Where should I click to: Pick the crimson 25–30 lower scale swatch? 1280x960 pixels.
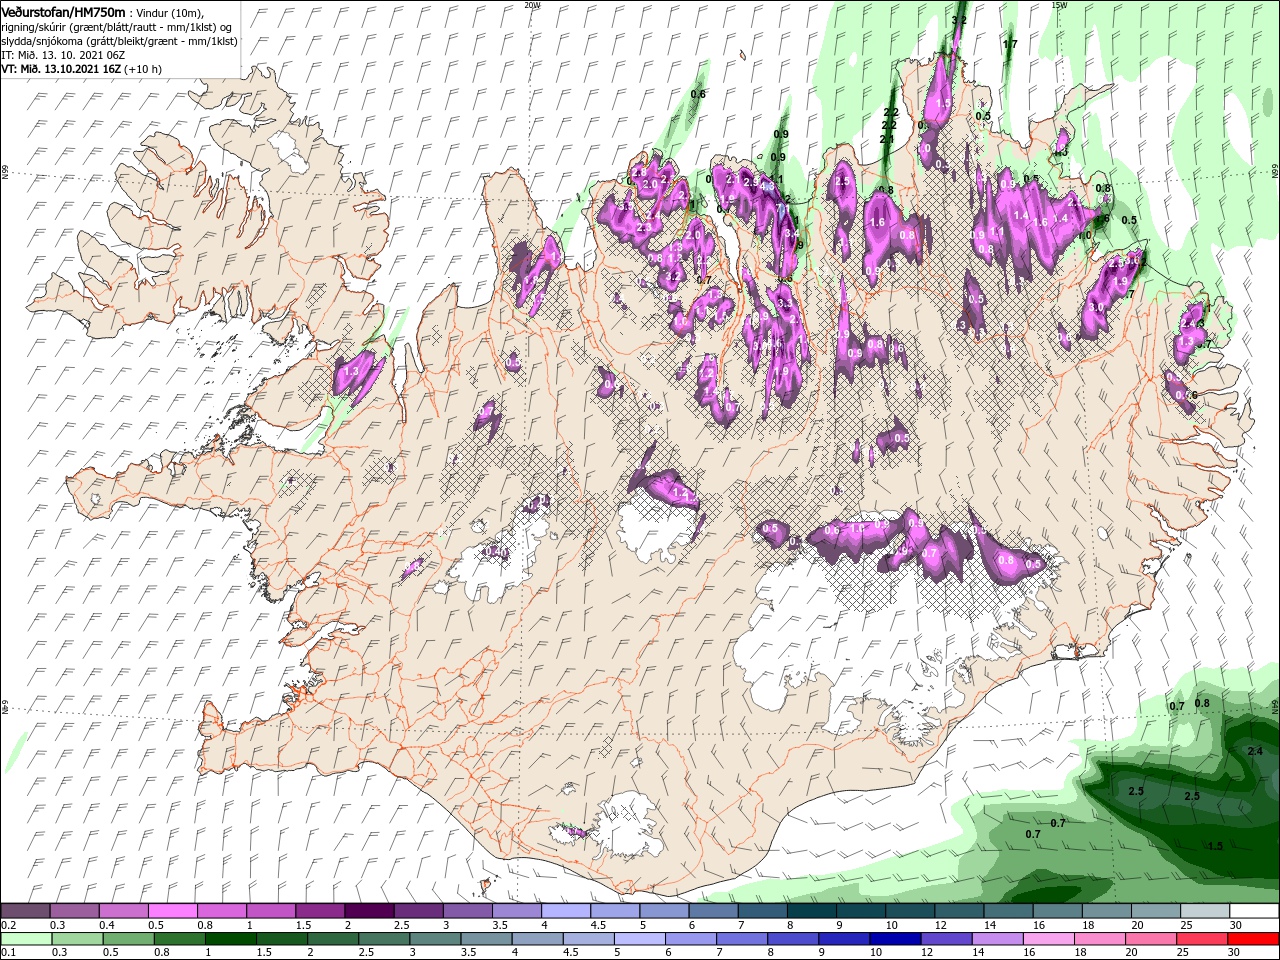tap(1201, 938)
